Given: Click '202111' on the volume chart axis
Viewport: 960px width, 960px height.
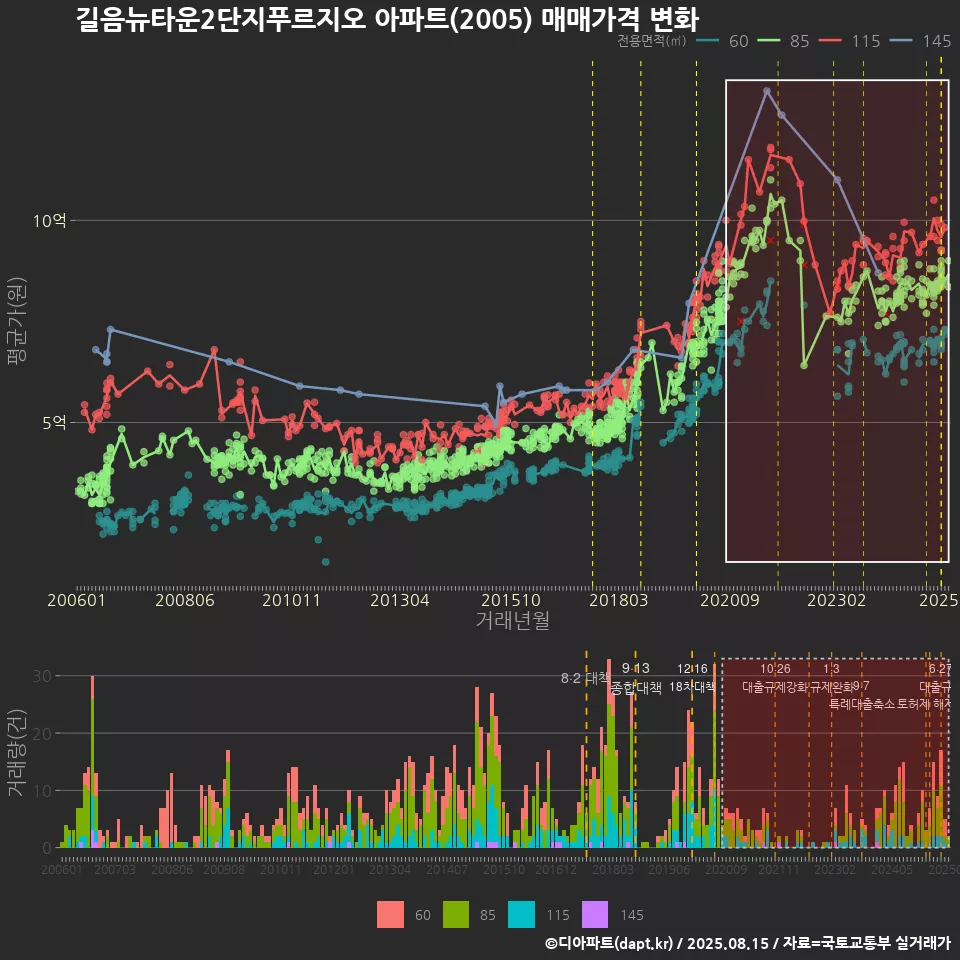Looking at the screenshot, I should click(779, 869).
